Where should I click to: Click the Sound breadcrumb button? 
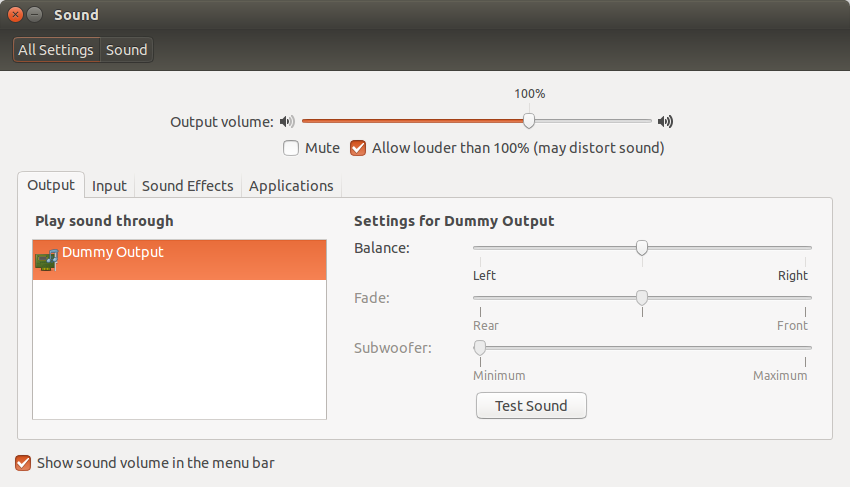click(126, 50)
